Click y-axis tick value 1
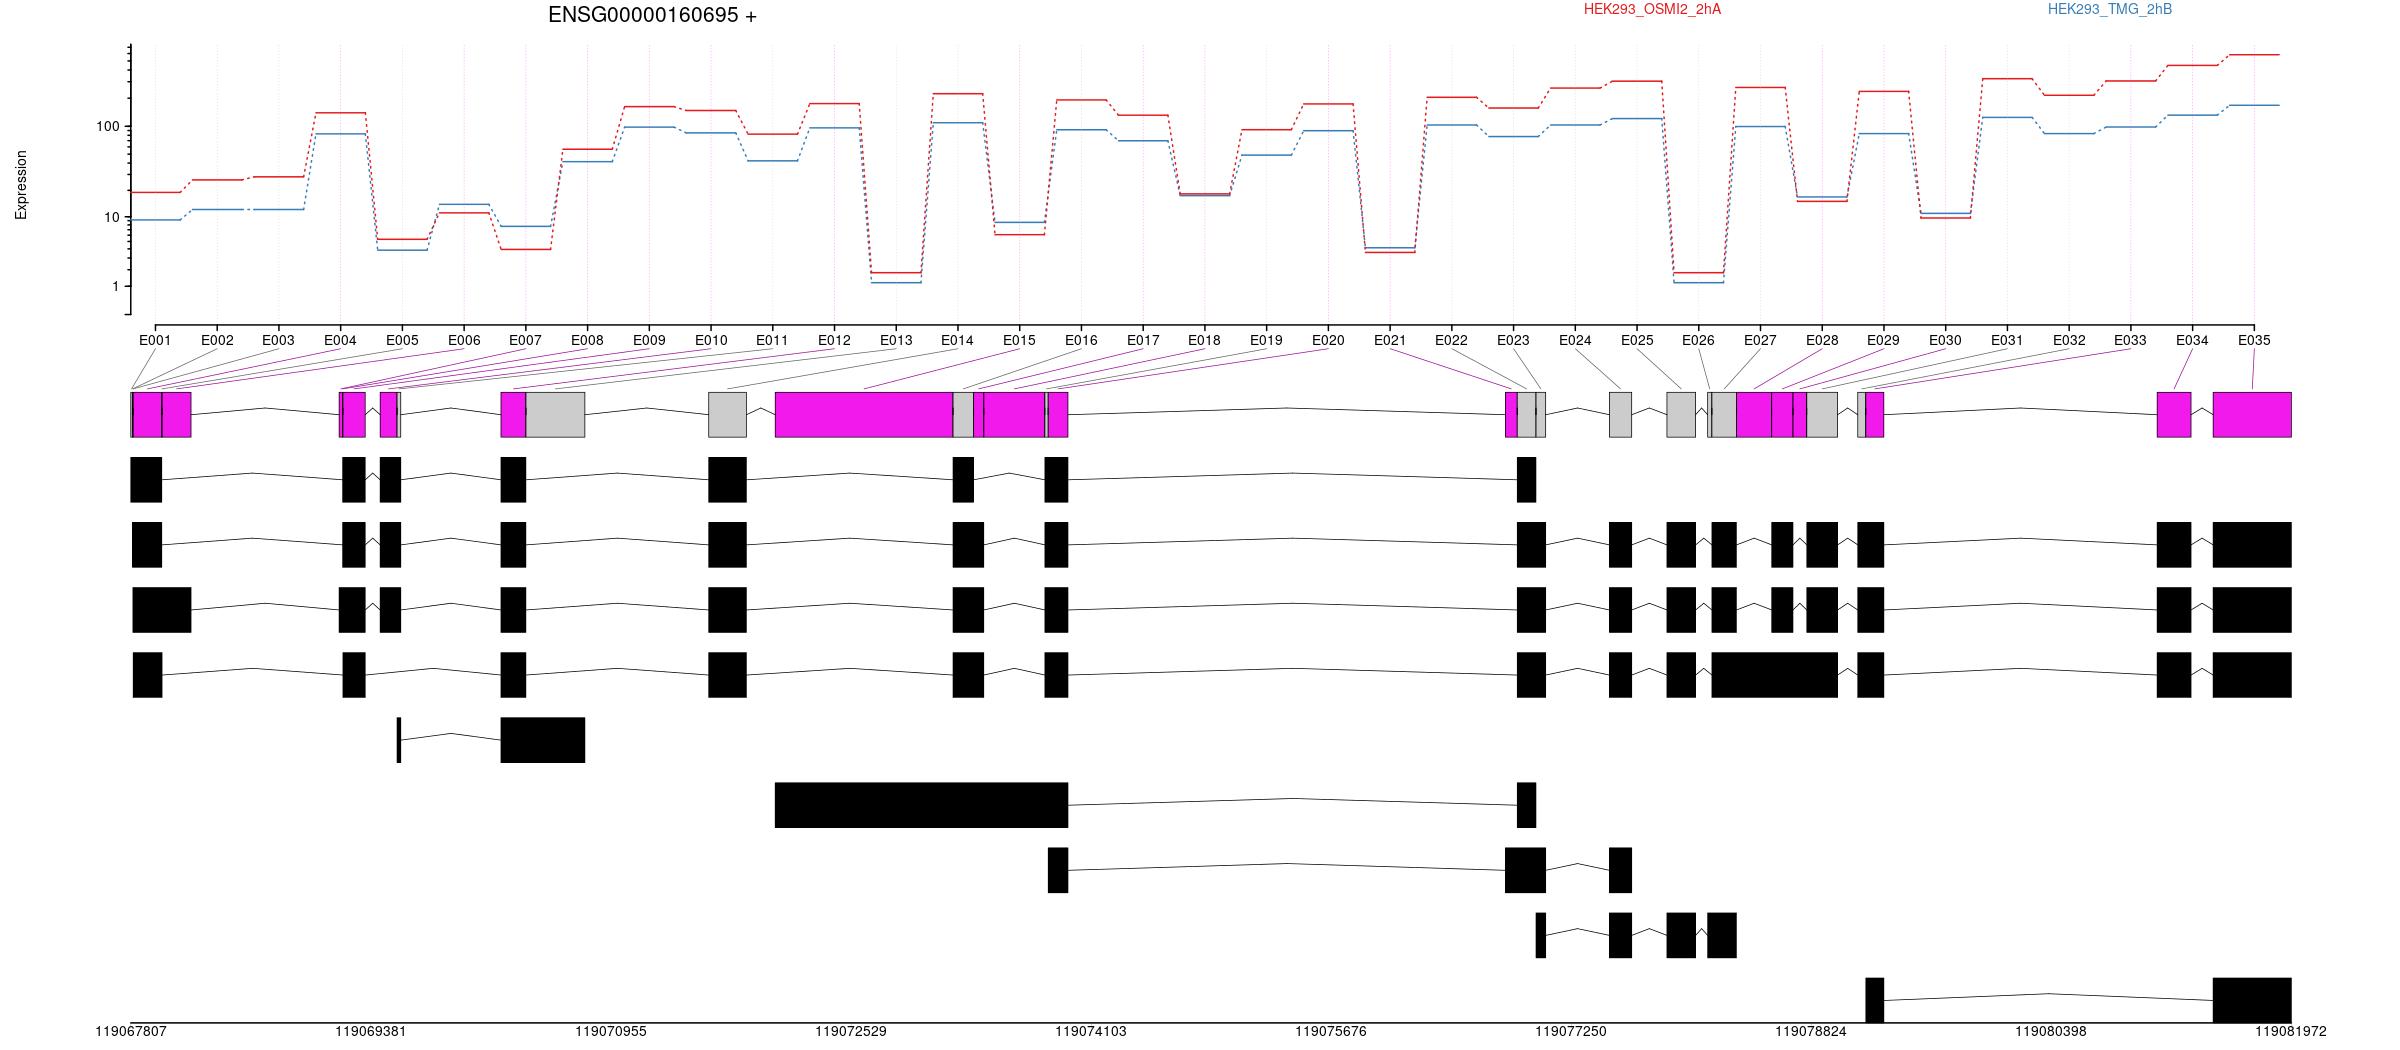The width and height of the screenshot is (2400, 1050). [x=116, y=286]
